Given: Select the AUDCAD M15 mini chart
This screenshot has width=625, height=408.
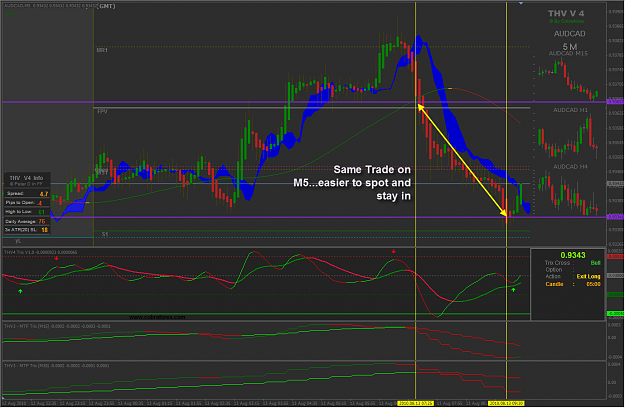Looking at the screenshot, I should coord(567,76).
